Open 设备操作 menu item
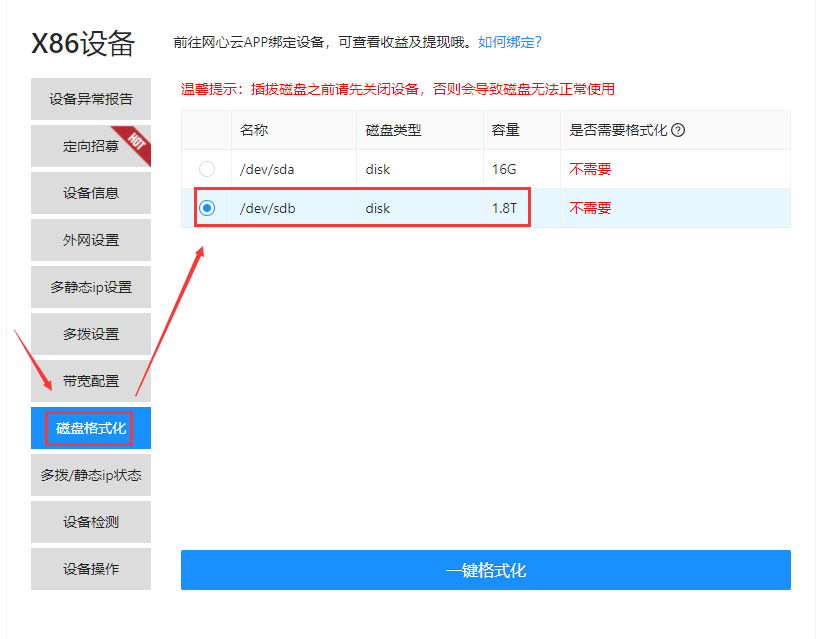The height and width of the screenshot is (639, 827). pos(91,569)
